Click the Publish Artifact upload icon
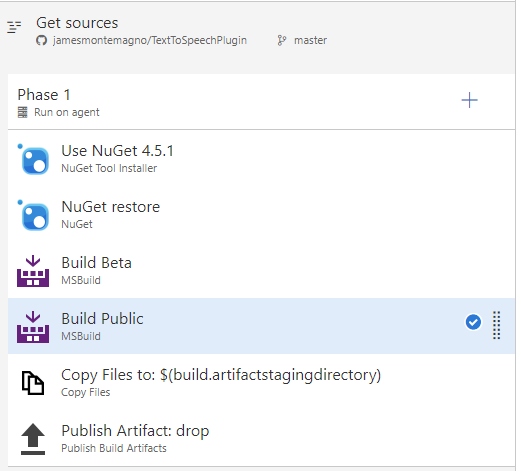 click(x=33, y=439)
